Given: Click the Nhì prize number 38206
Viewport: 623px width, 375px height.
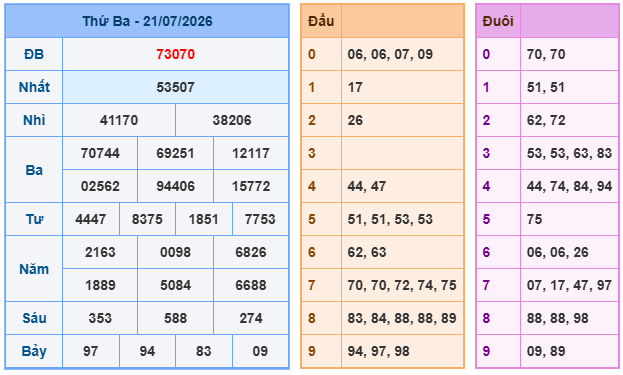Looking at the screenshot, I should pos(232,120).
